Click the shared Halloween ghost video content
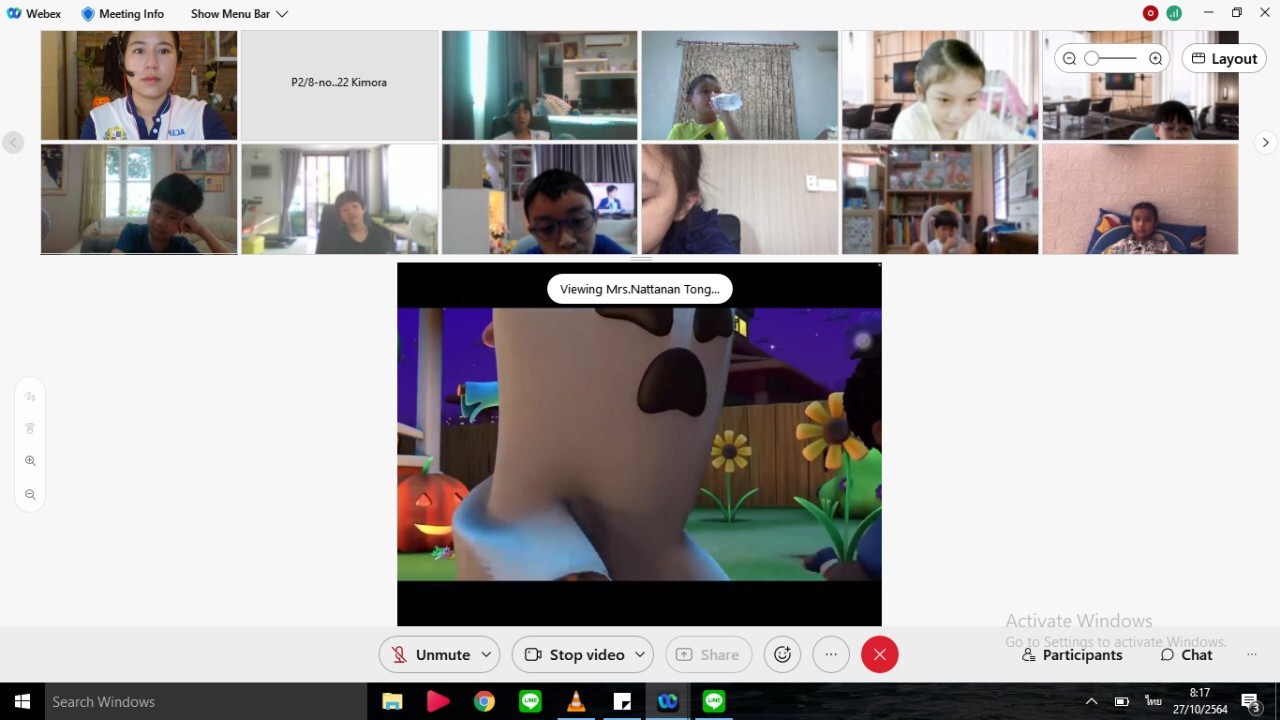This screenshot has width=1280, height=720. pyautogui.click(x=639, y=444)
